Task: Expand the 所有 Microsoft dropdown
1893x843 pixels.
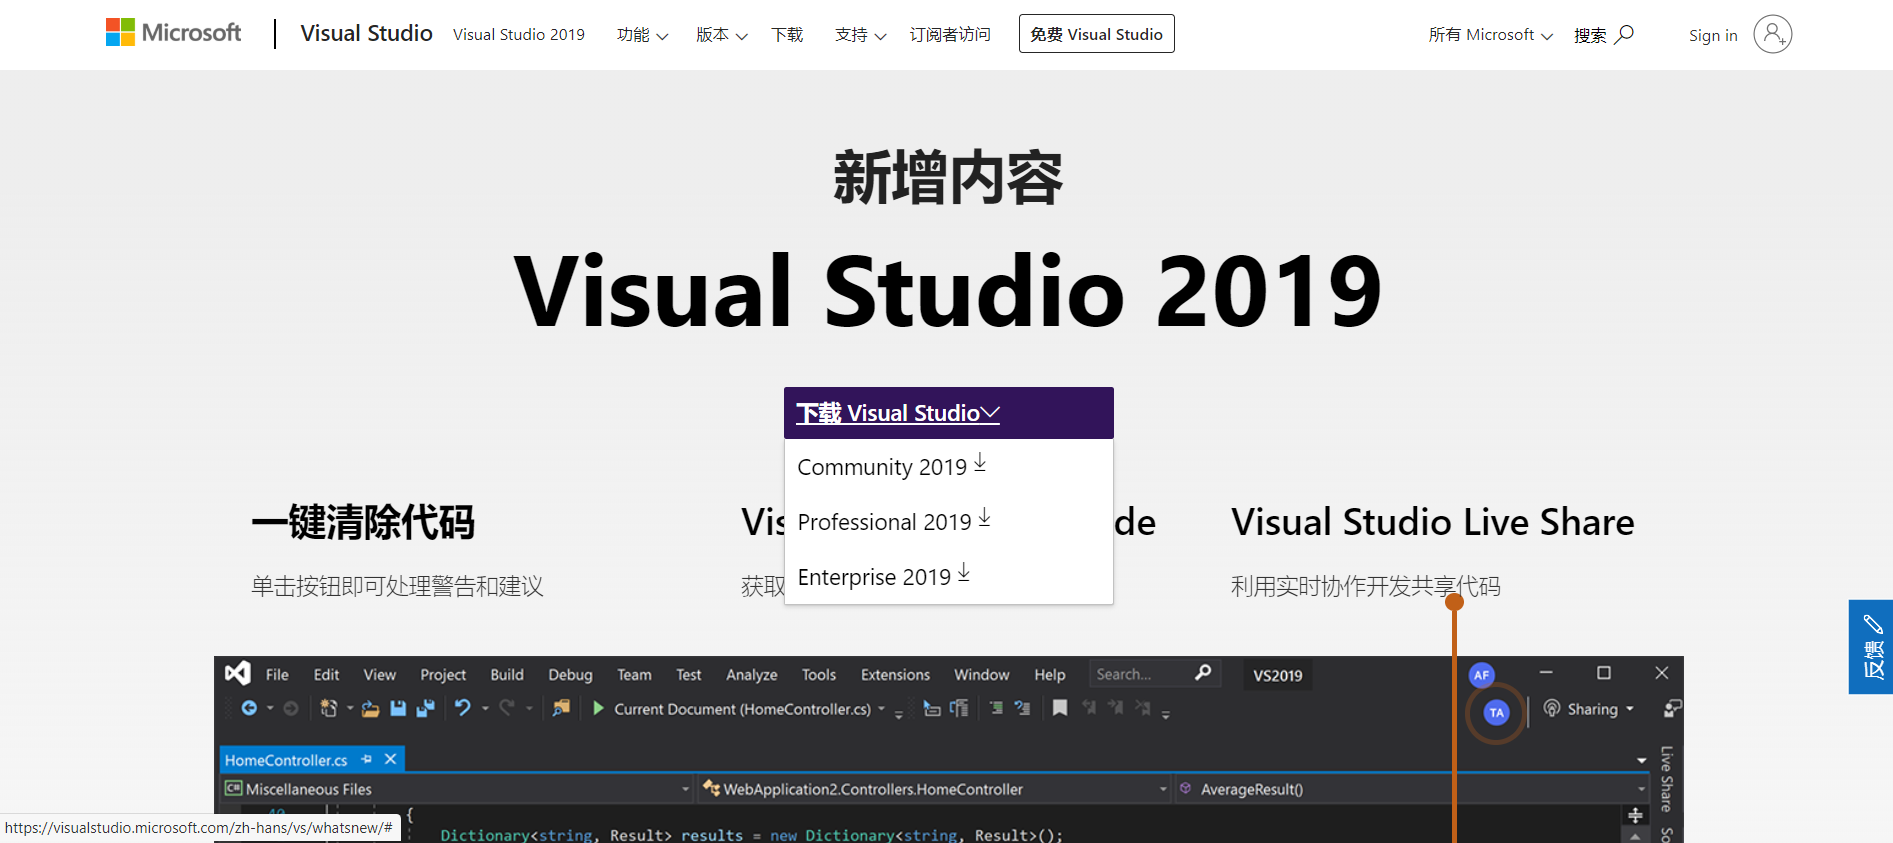Action: coord(1490,35)
